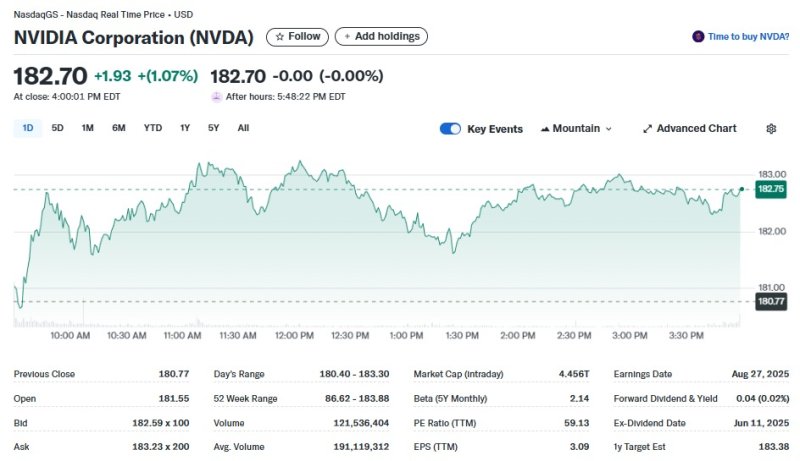
Task: Click the after-hours moon icon
Action: click(x=217, y=97)
